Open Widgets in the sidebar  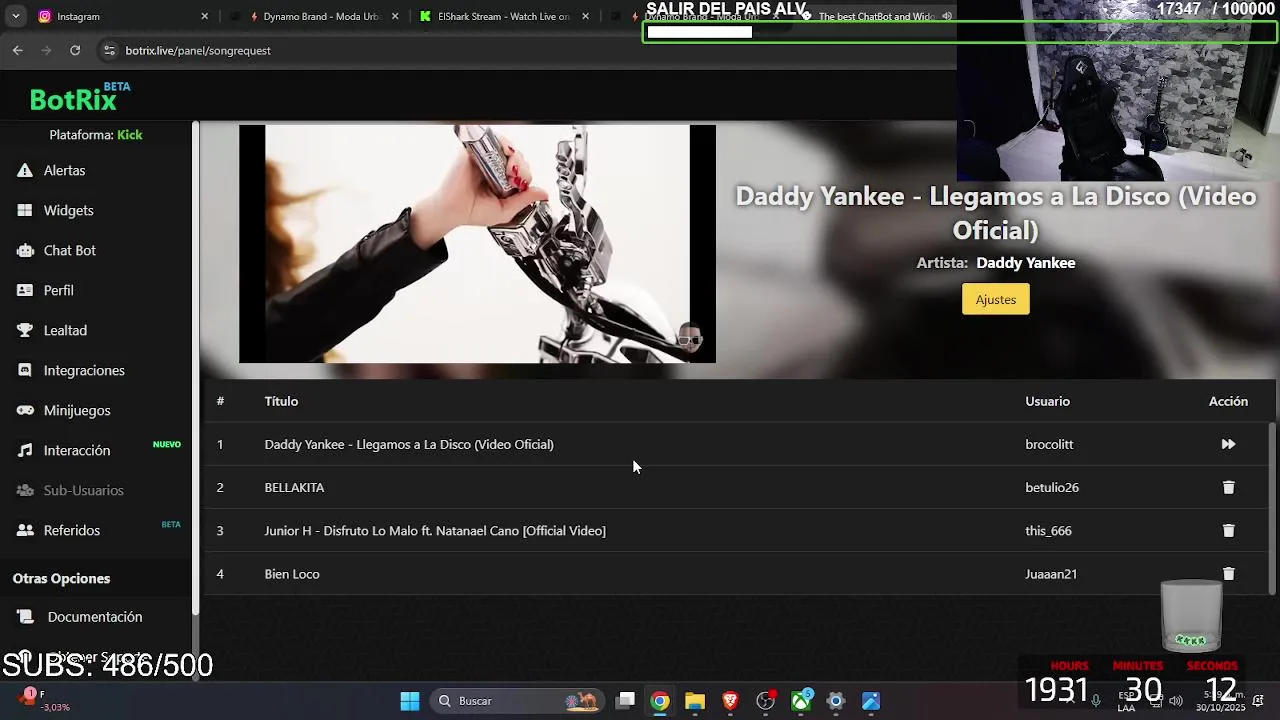click(68, 211)
